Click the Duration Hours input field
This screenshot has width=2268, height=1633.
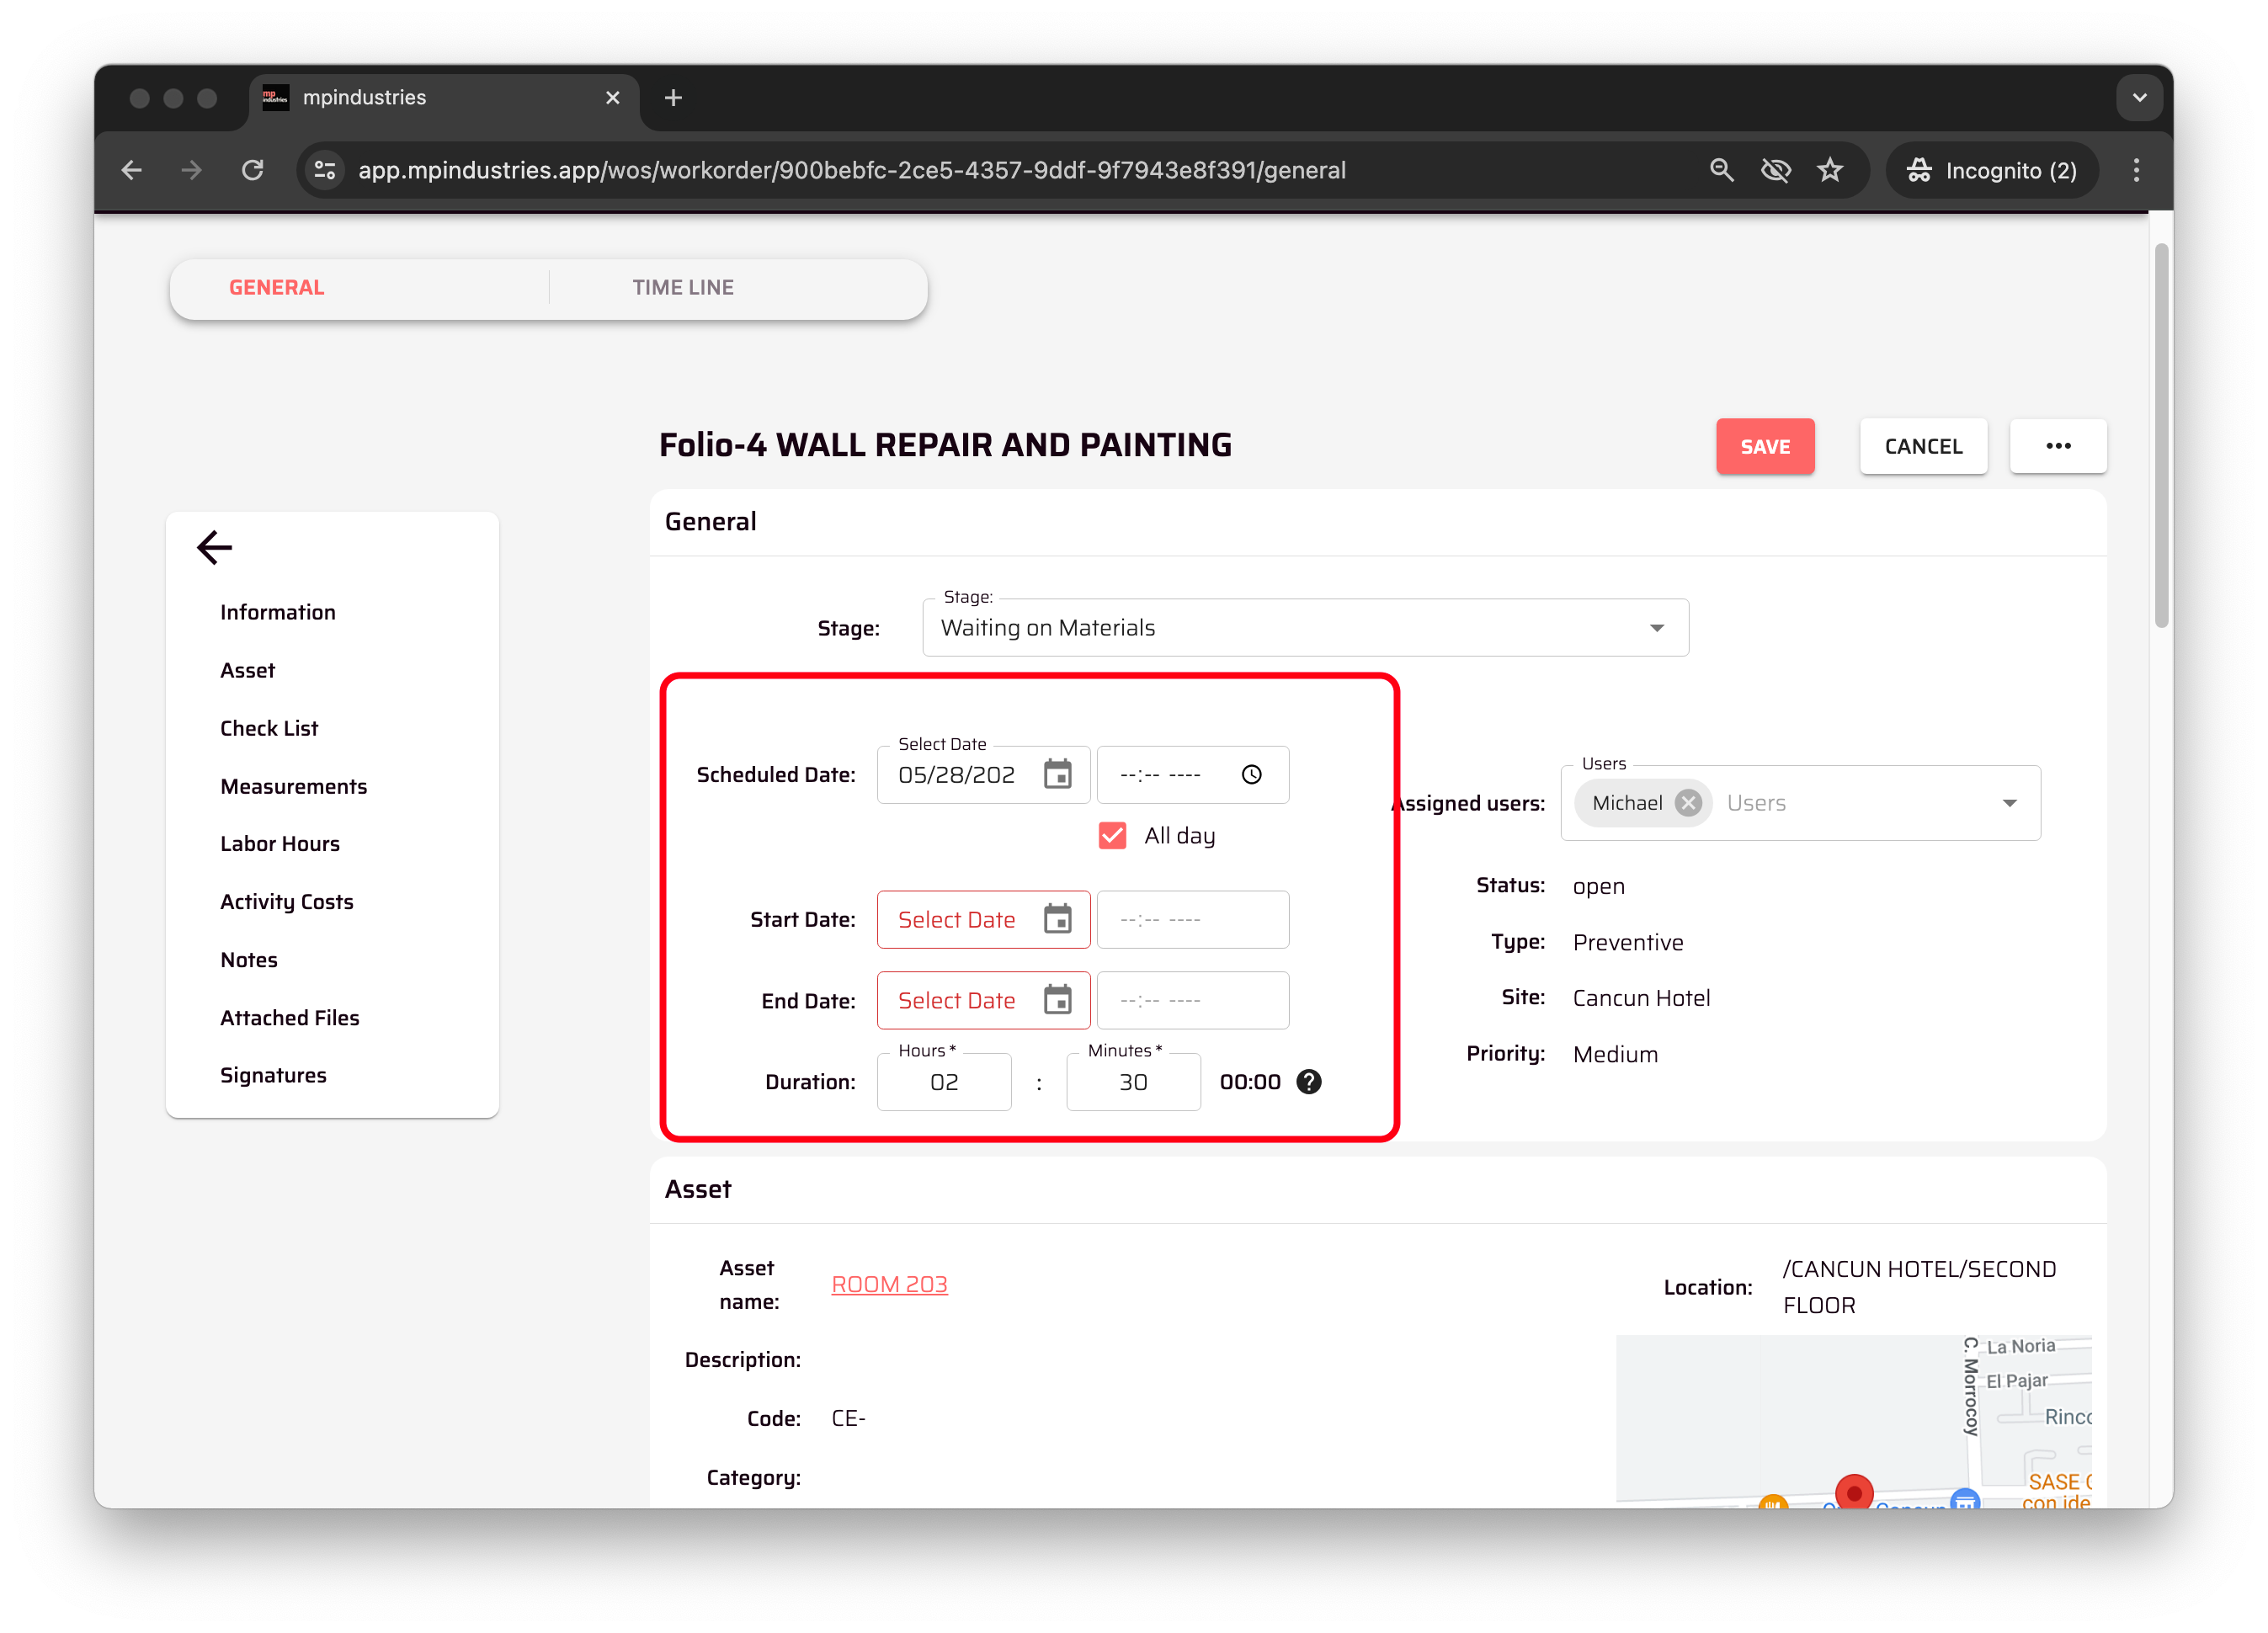(x=943, y=1082)
